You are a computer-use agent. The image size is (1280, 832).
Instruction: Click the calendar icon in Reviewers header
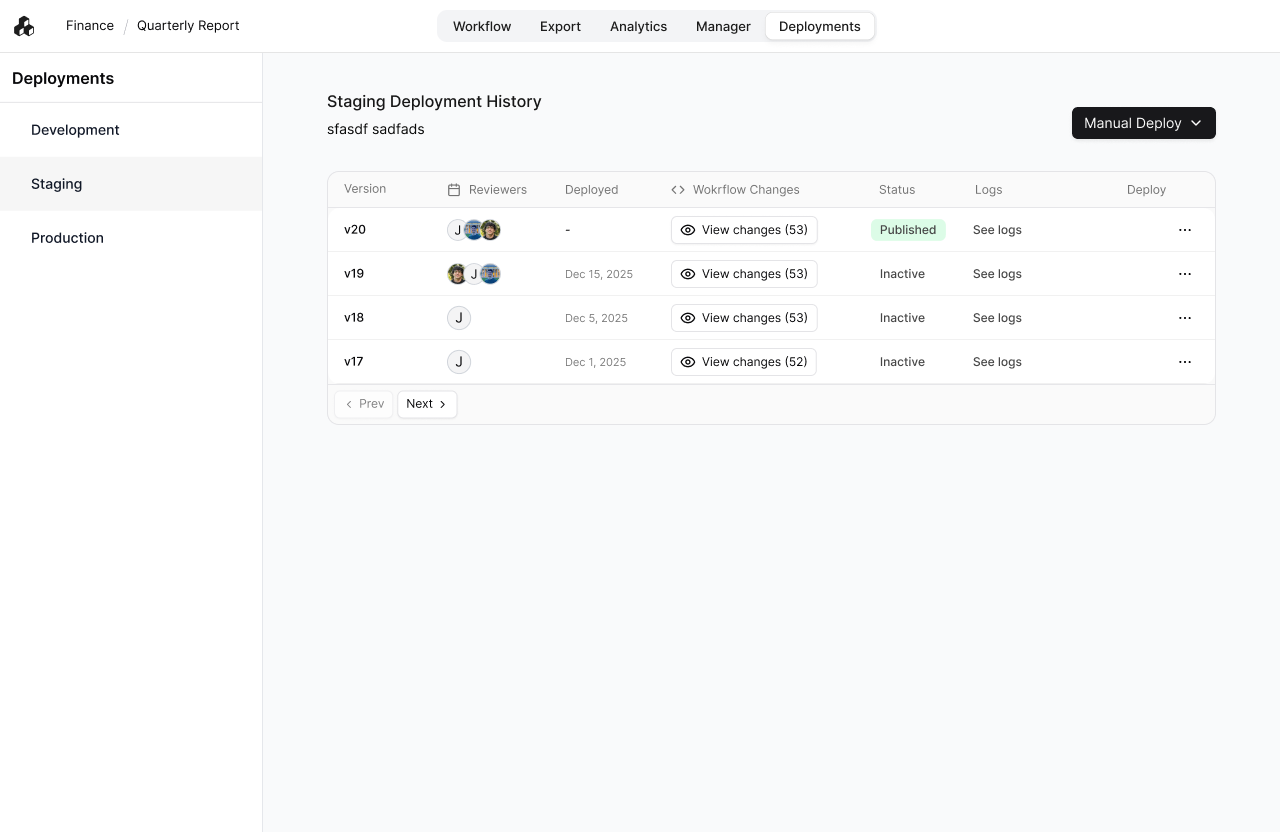click(454, 190)
